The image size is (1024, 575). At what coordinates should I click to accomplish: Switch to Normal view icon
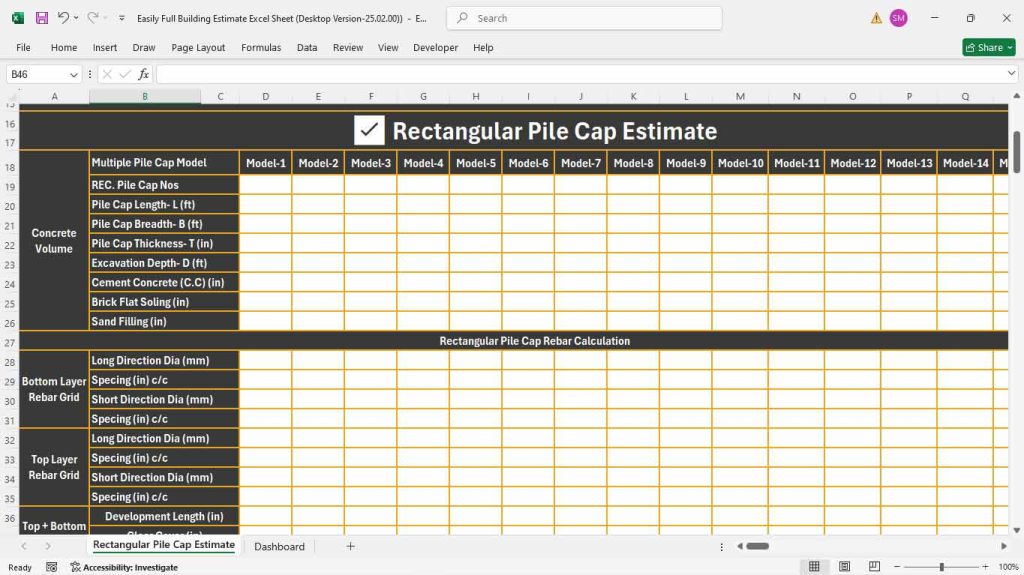click(814, 567)
